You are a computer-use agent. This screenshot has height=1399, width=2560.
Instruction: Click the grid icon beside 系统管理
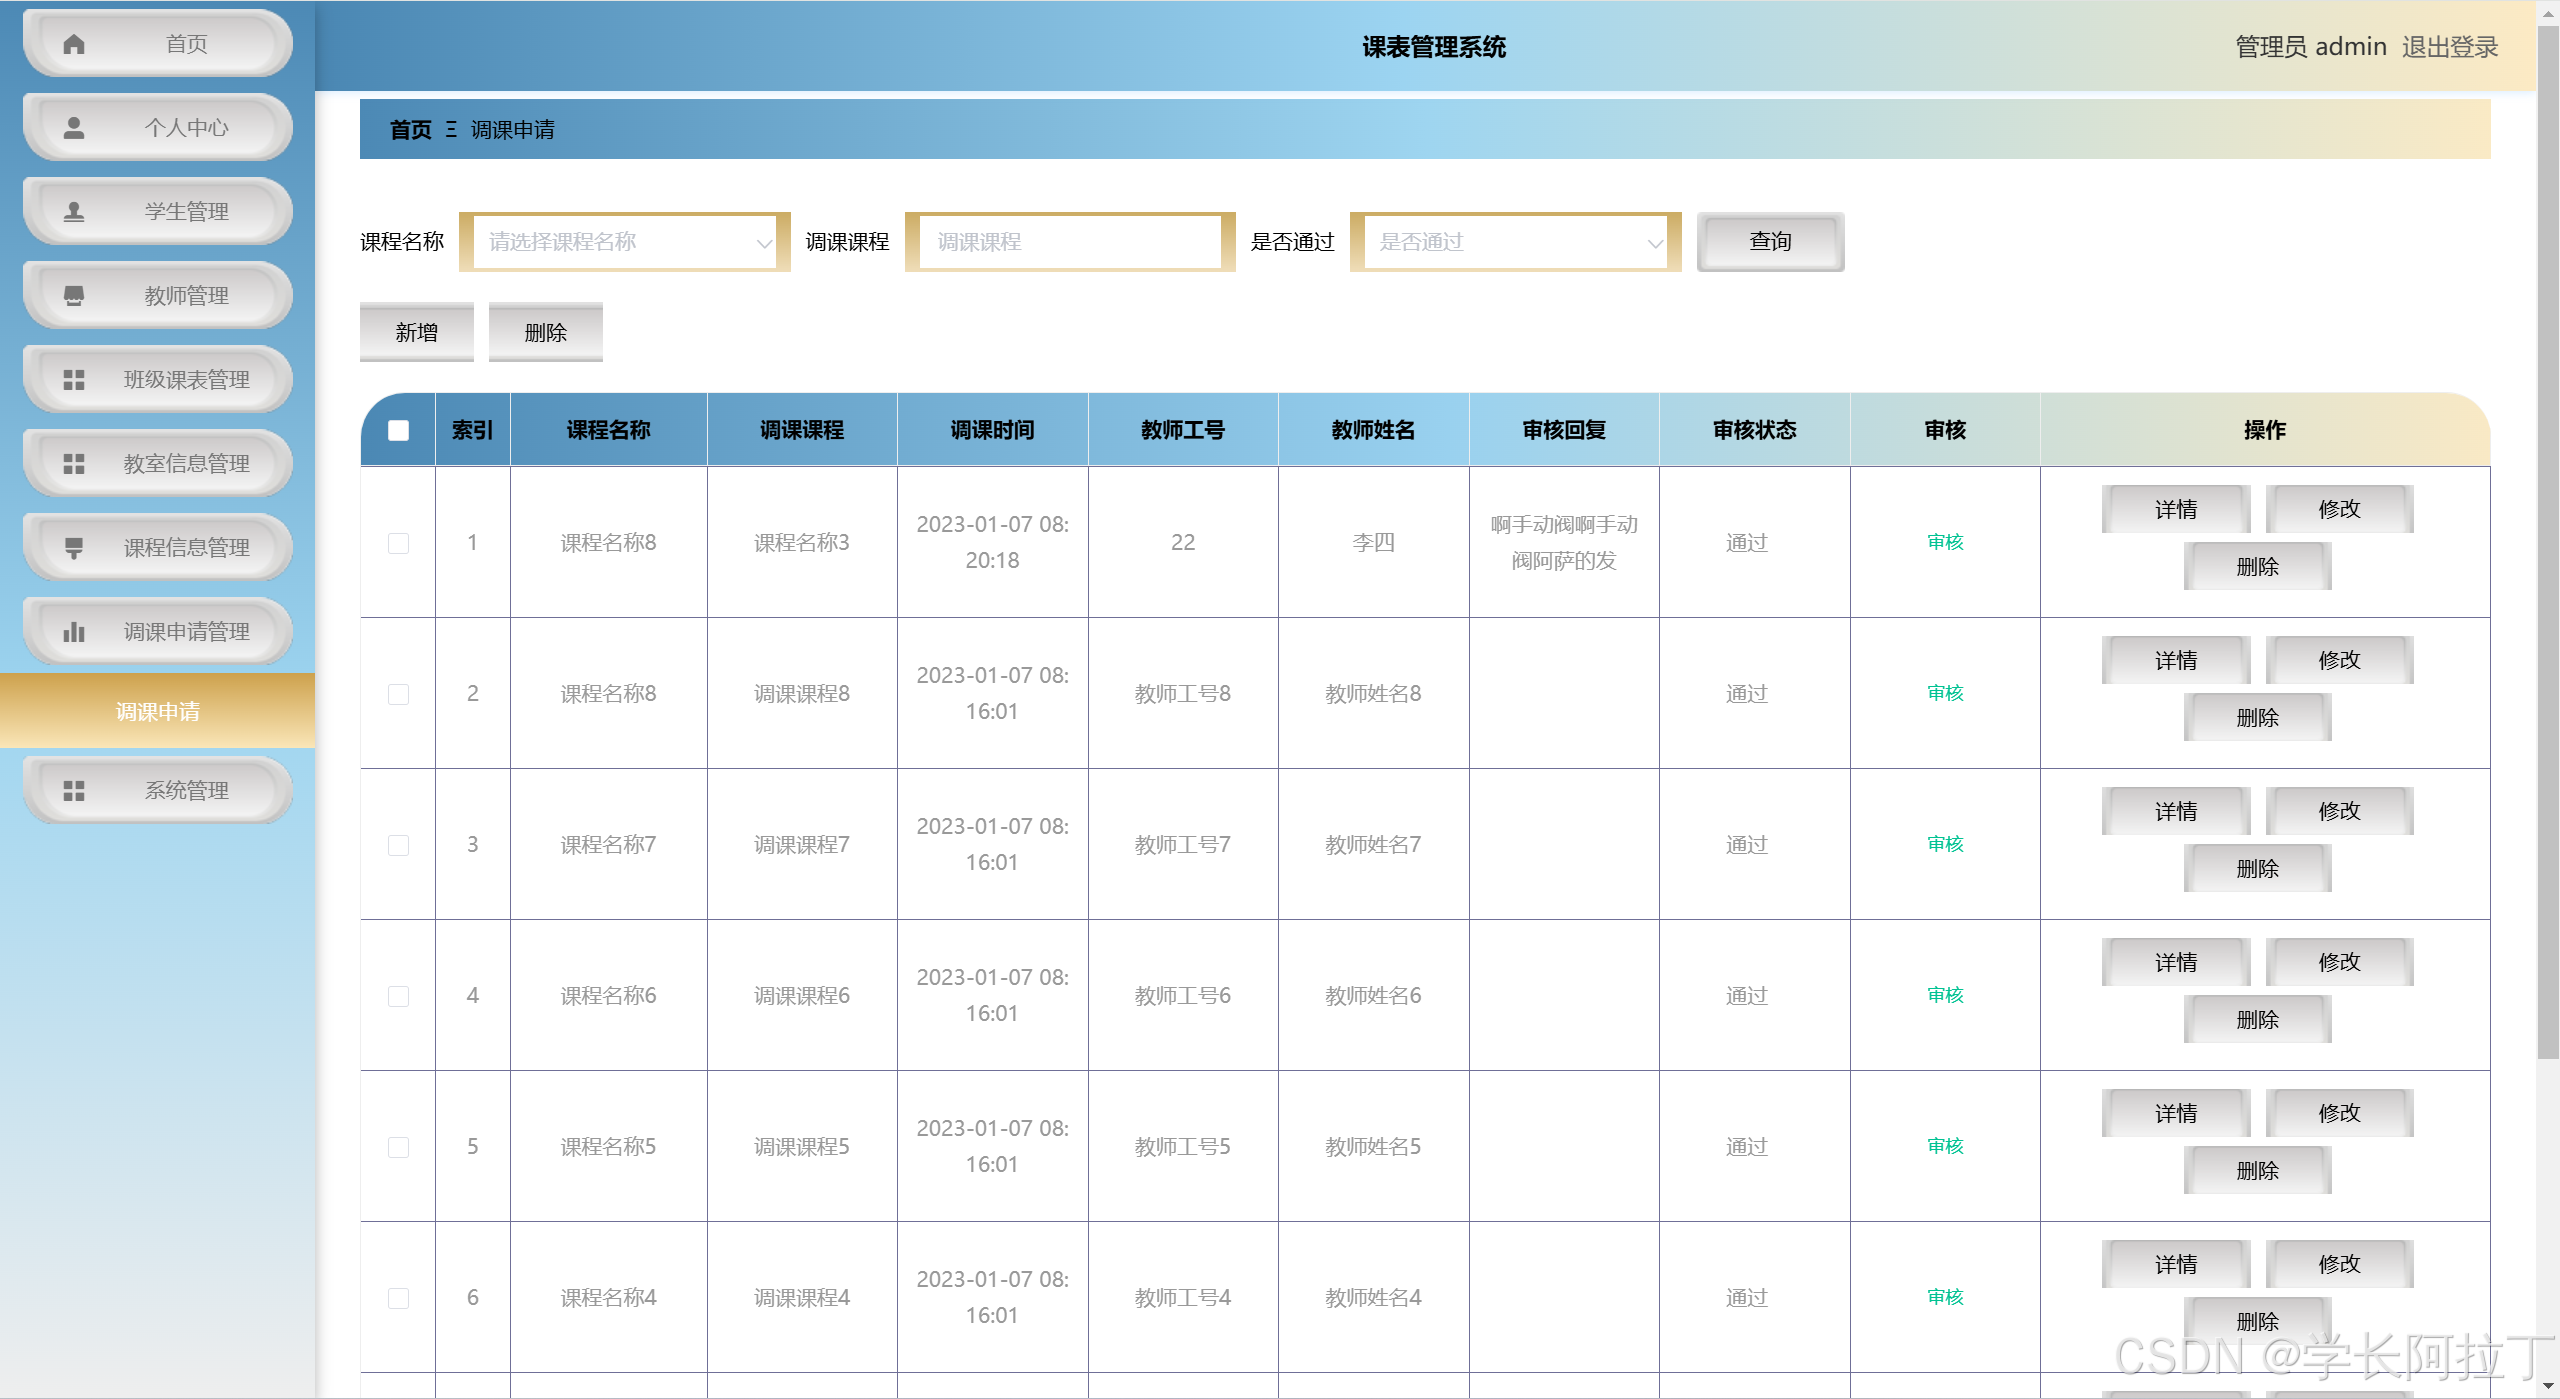pyautogui.click(x=74, y=791)
